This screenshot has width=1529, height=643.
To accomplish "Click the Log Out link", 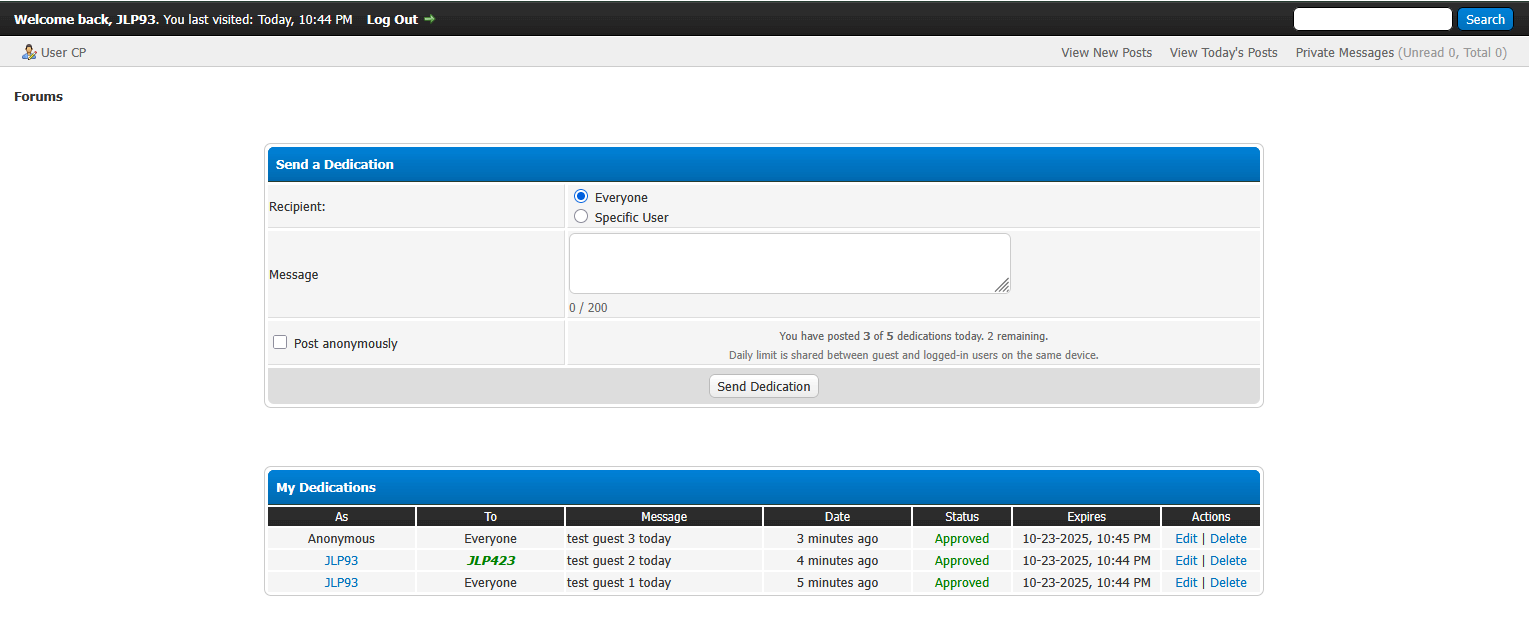I will (x=392, y=20).
